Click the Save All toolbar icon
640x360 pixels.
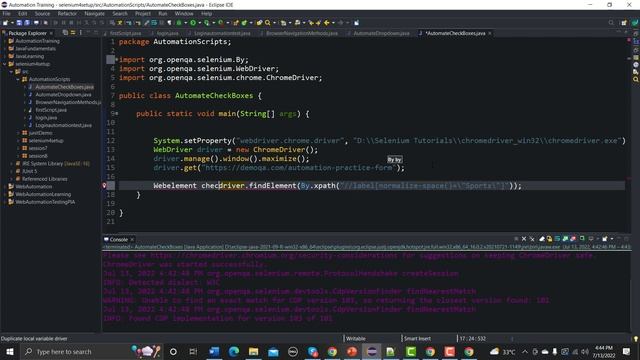point(27,23)
